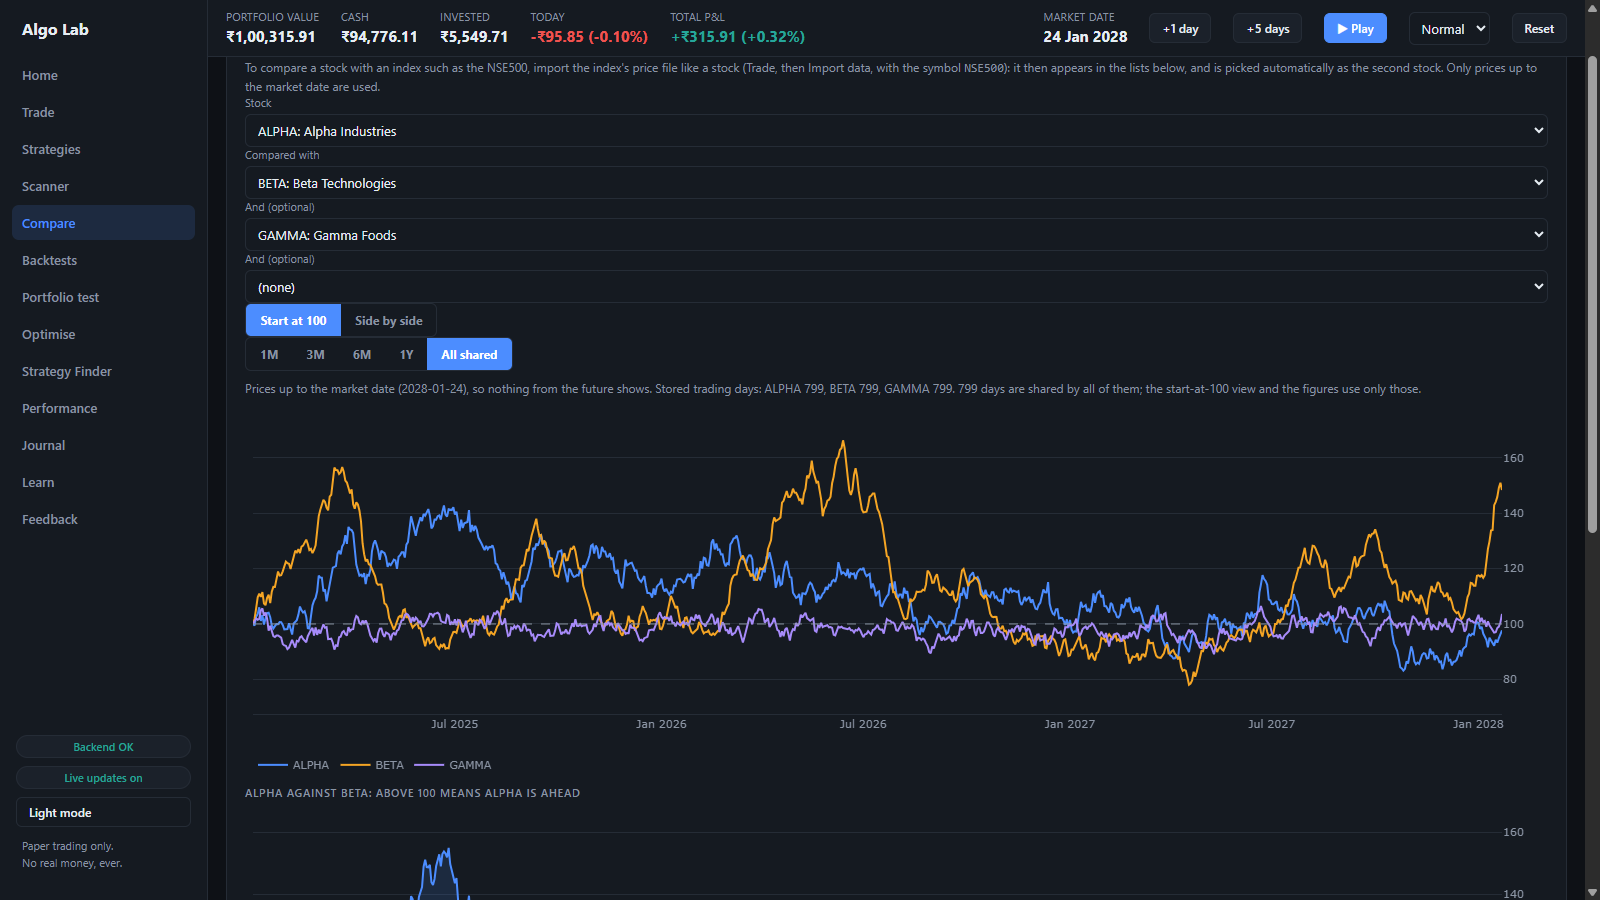1600x900 pixels.
Task: Open the Home page in sidebar
Action: (103, 75)
